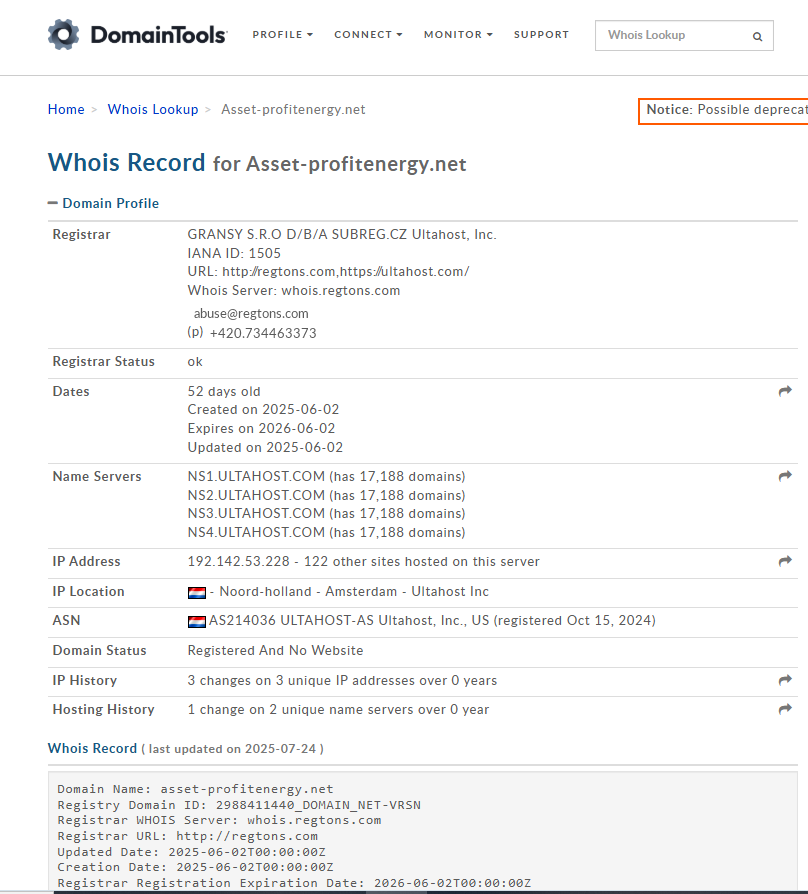
Task: Click the GRANSY S.R.O registrar name
Action: click(x=342, y=235)
